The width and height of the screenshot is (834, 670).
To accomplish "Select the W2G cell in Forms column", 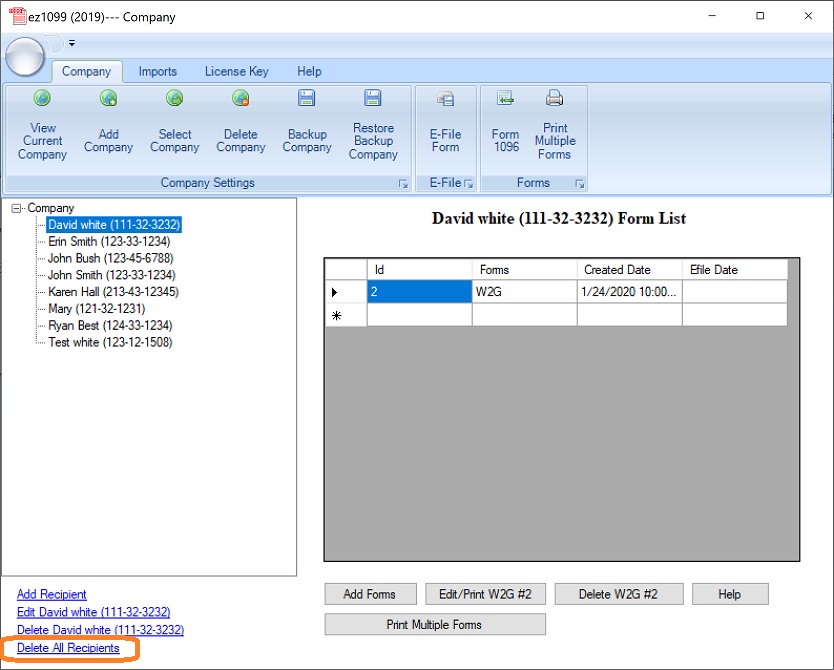I will pos(524,292).
